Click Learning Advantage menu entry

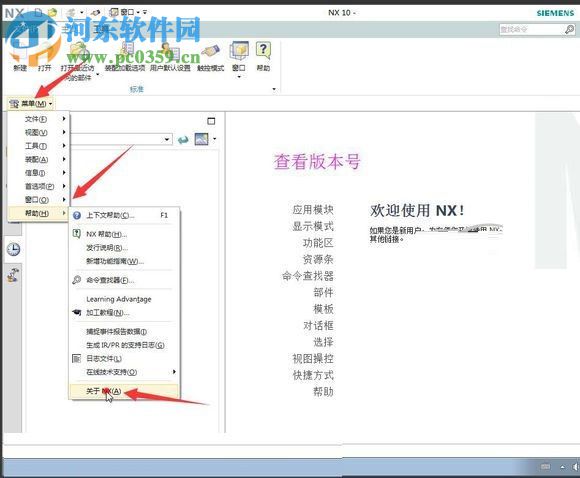pos(124,299)
